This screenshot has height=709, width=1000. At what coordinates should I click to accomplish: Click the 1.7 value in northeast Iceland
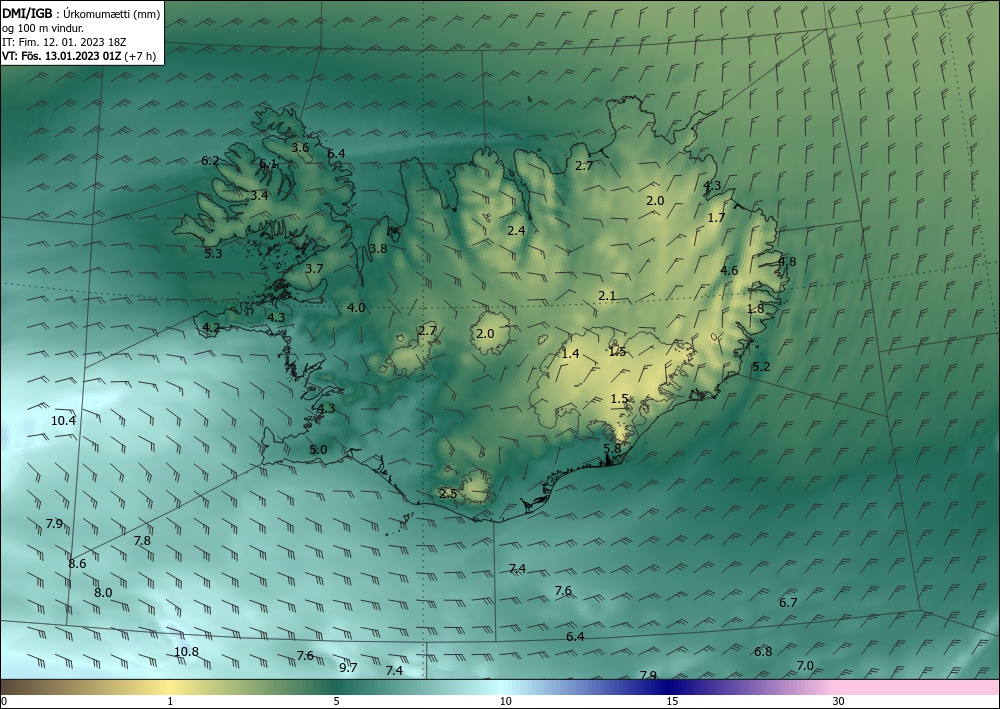[716, 217]
